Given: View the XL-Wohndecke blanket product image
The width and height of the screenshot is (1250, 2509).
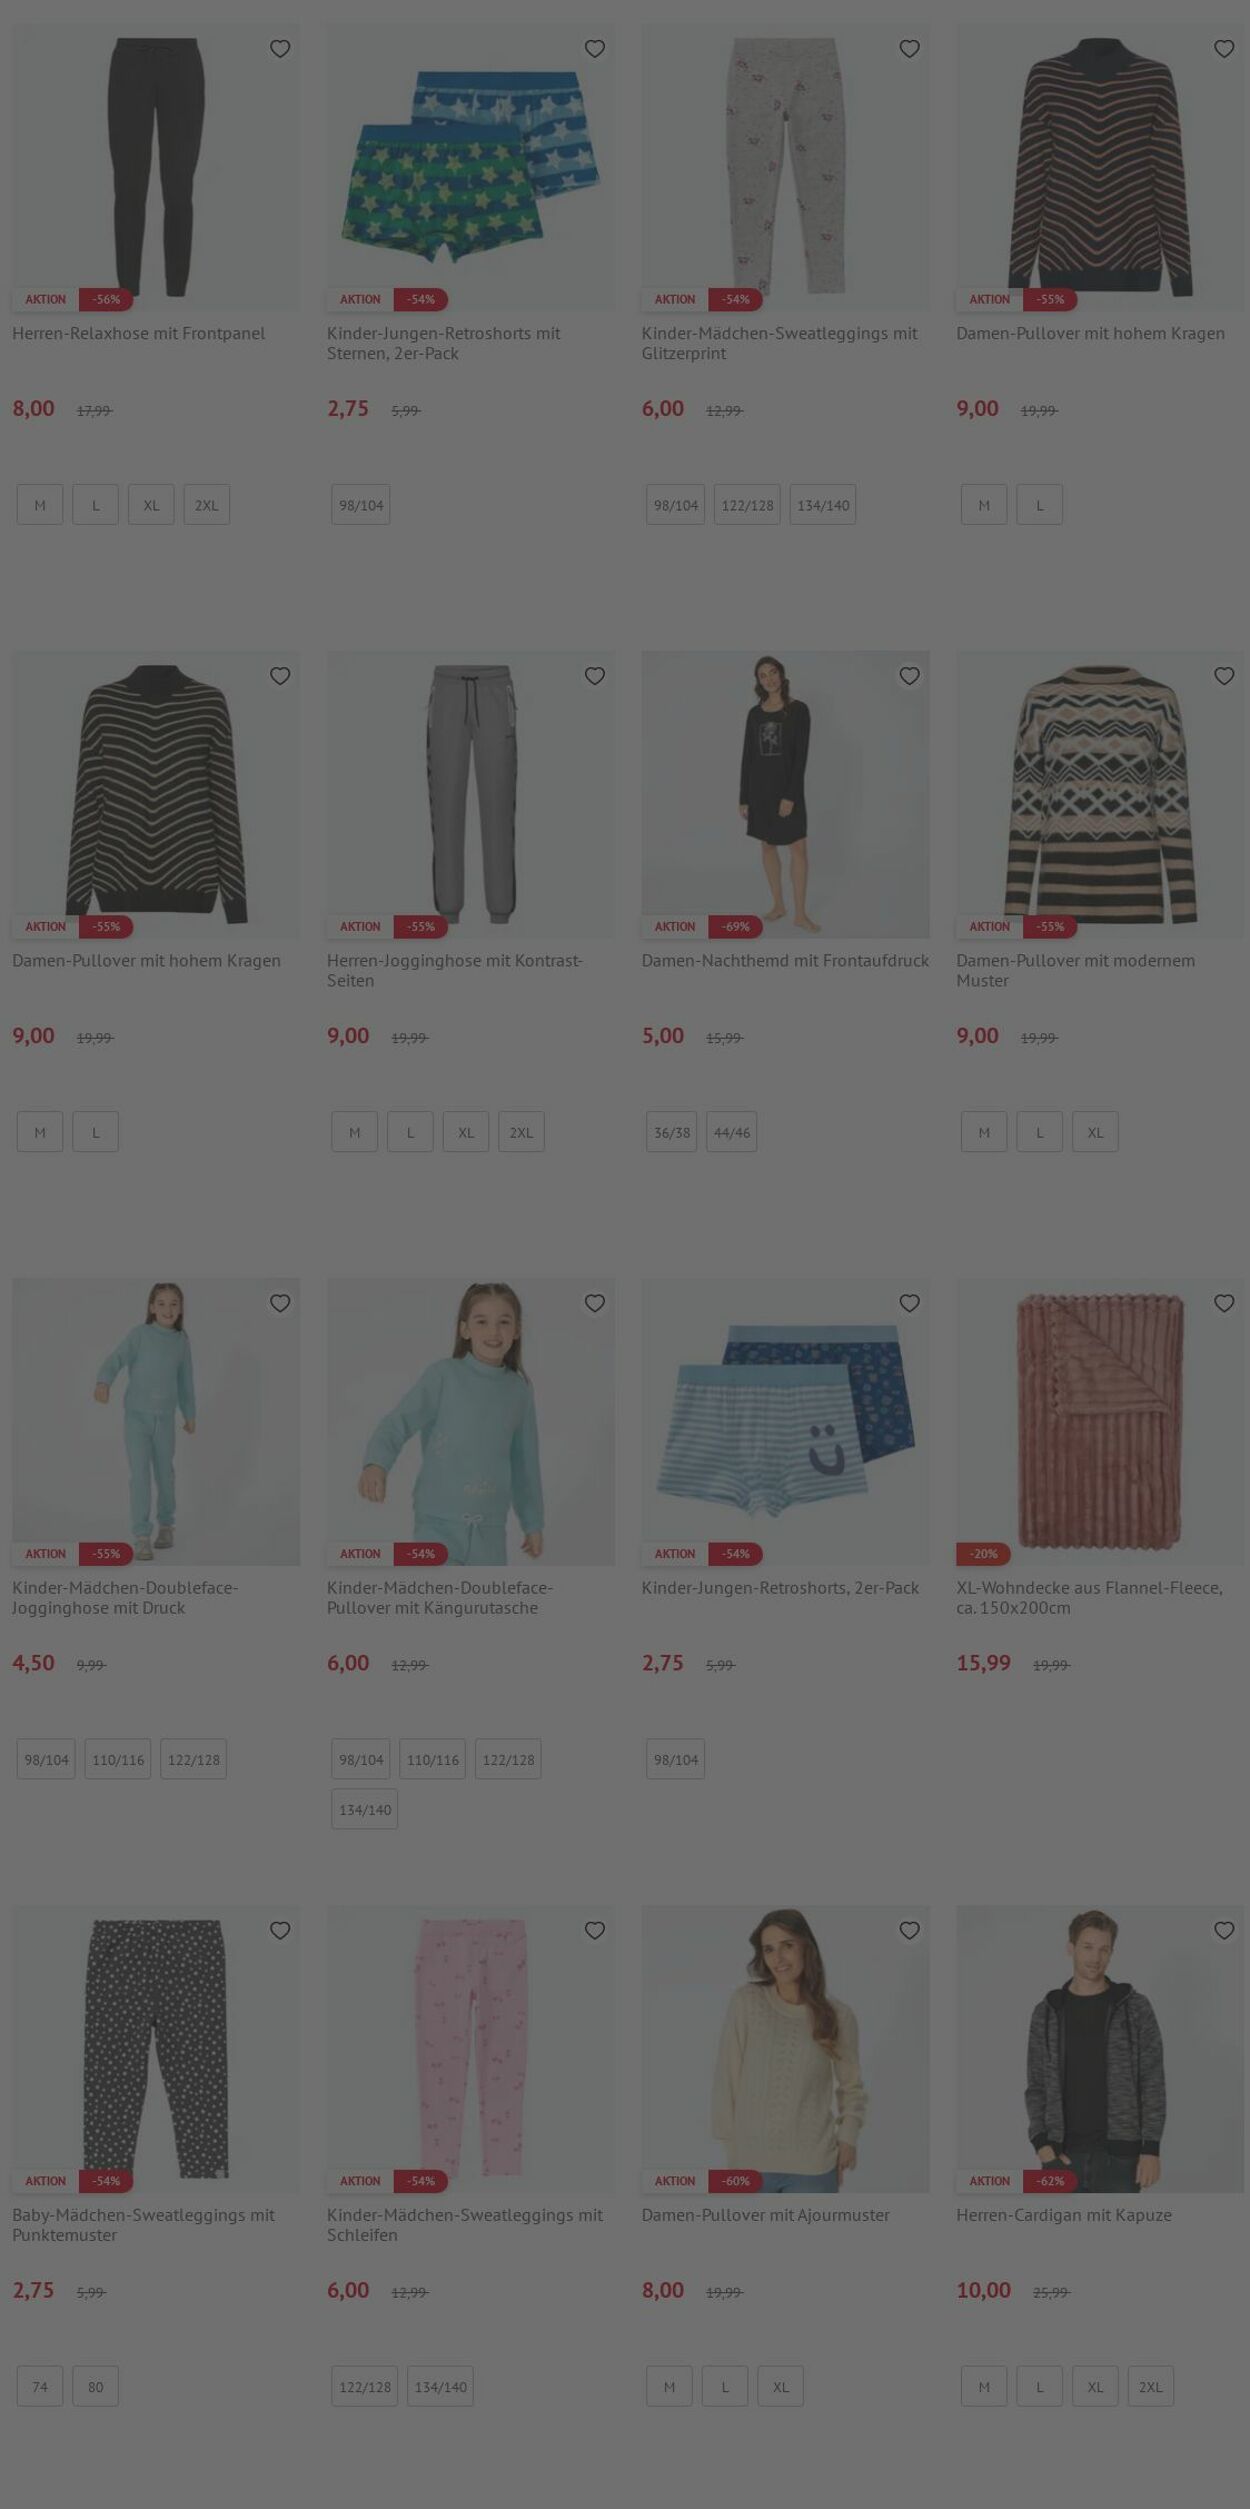Looking at the screenshot, I should coord(1100,1422).
